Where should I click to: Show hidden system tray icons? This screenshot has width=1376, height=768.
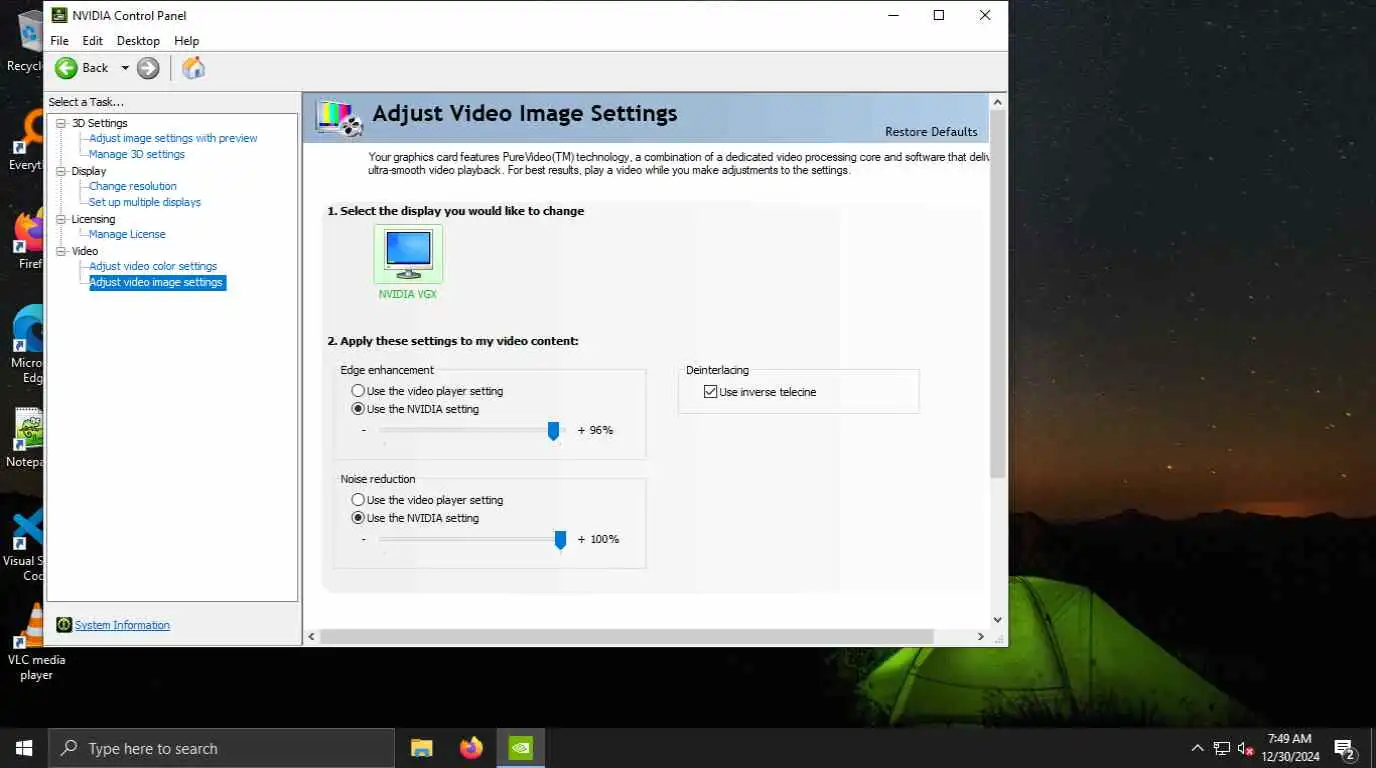pyautogui.click(x=1197, y=748)
